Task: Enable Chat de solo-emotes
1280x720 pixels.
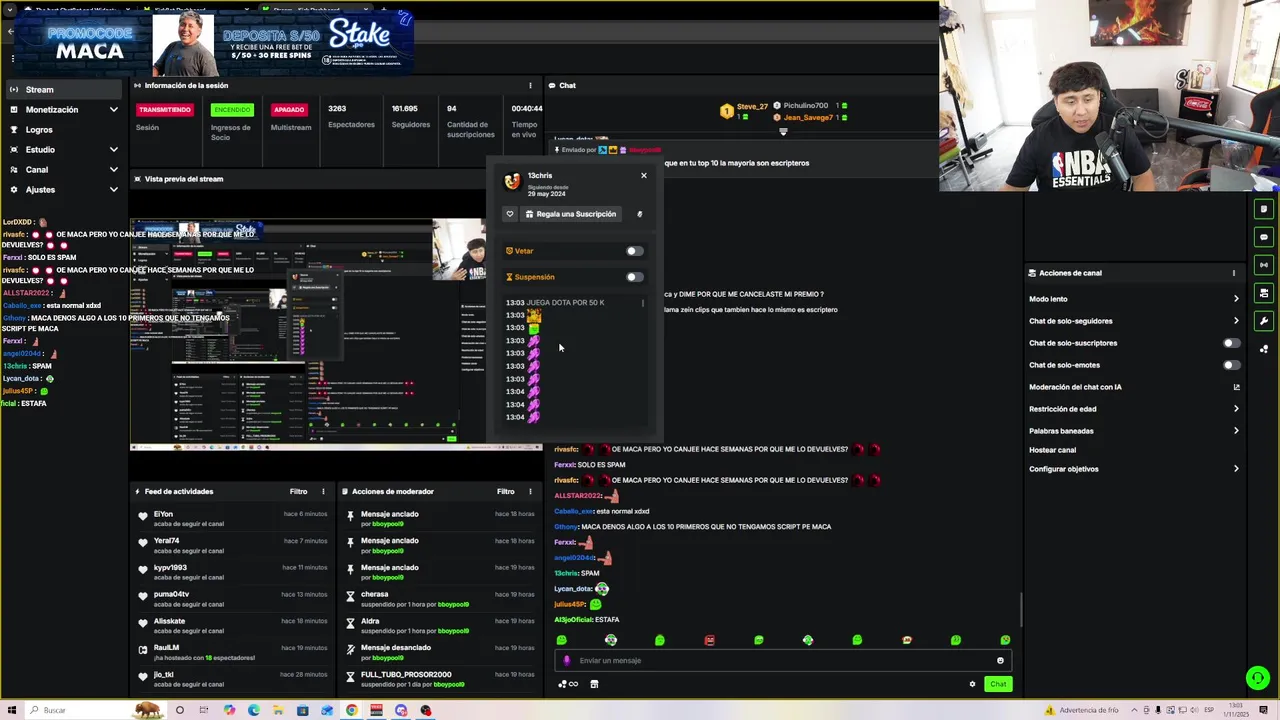Action: pyautogui.click(x=1232, y=365)
